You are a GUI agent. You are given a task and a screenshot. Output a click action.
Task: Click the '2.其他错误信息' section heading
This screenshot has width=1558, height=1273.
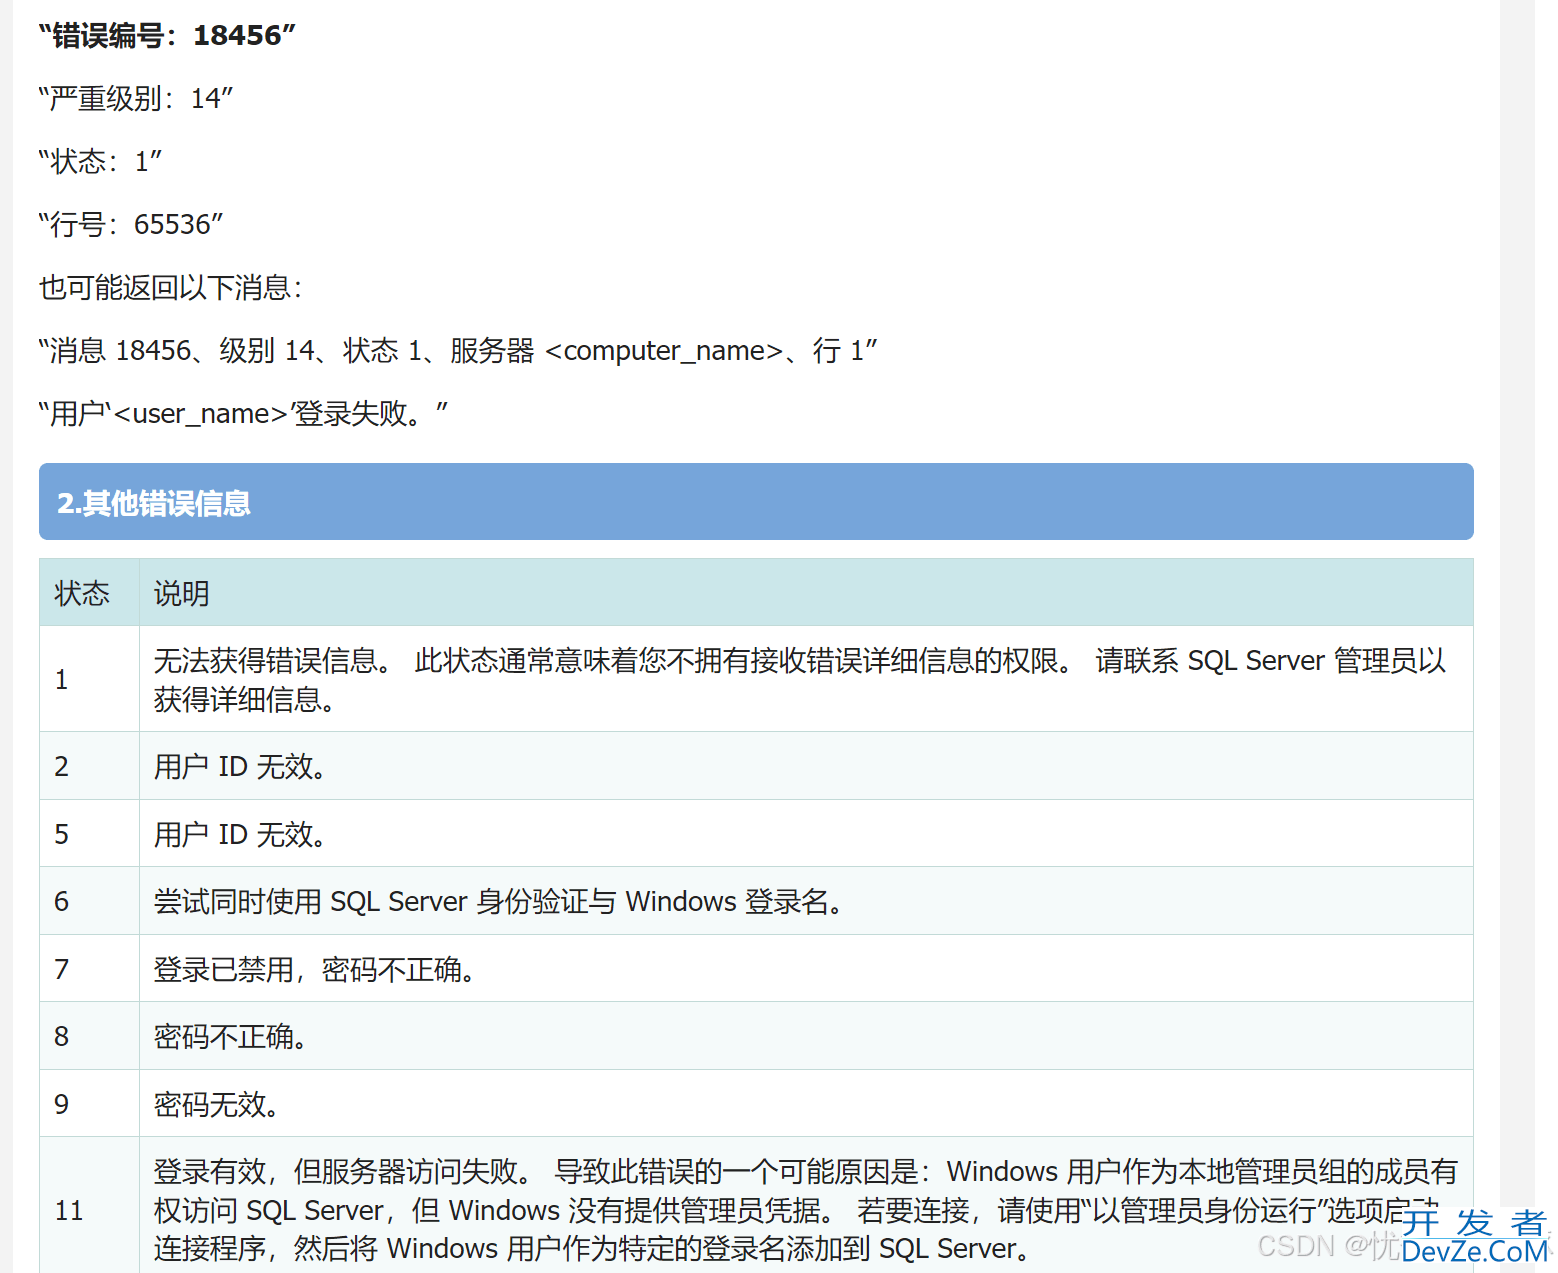[x=756, y=502]
